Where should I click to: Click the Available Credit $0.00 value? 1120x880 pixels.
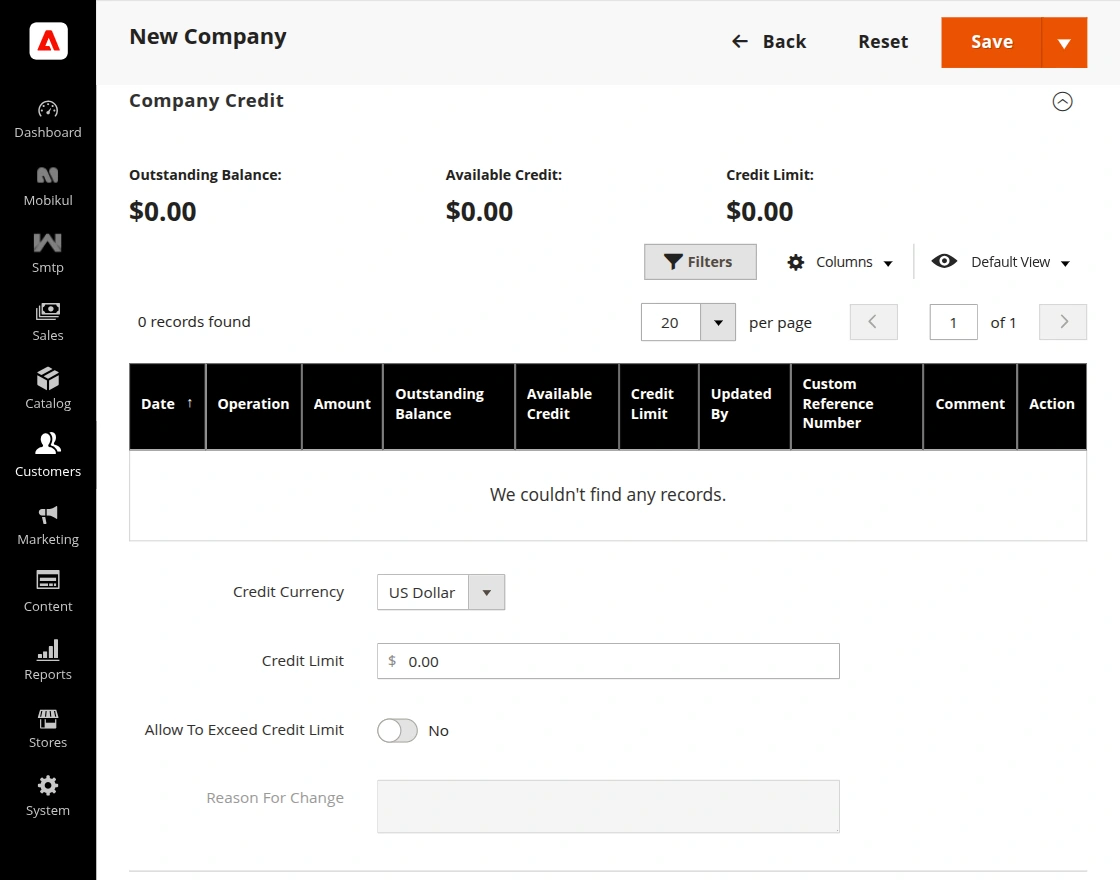479,211
